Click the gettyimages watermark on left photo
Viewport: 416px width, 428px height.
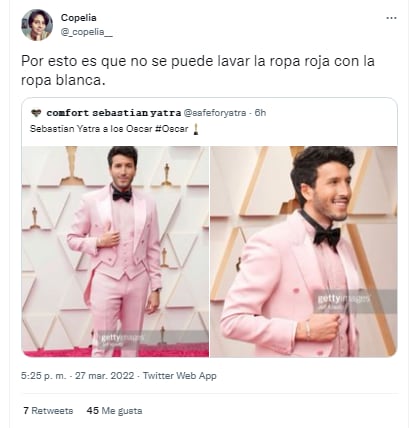click(x=122, y=339)
